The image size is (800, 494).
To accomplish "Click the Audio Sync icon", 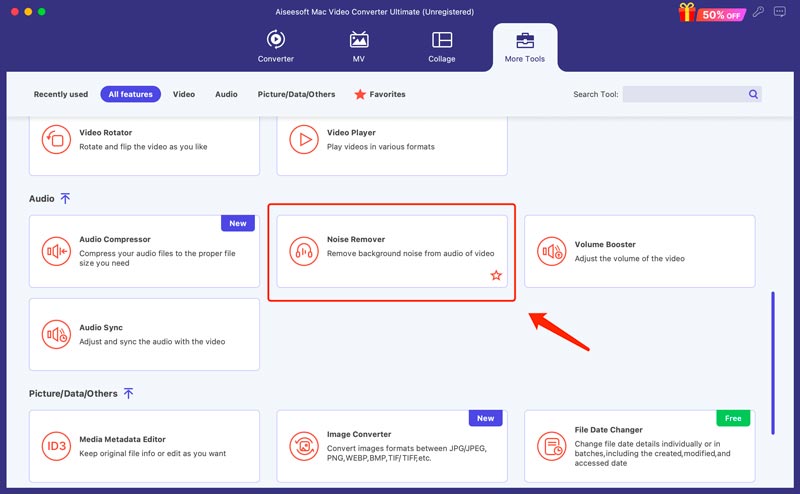I will point(55,334).
